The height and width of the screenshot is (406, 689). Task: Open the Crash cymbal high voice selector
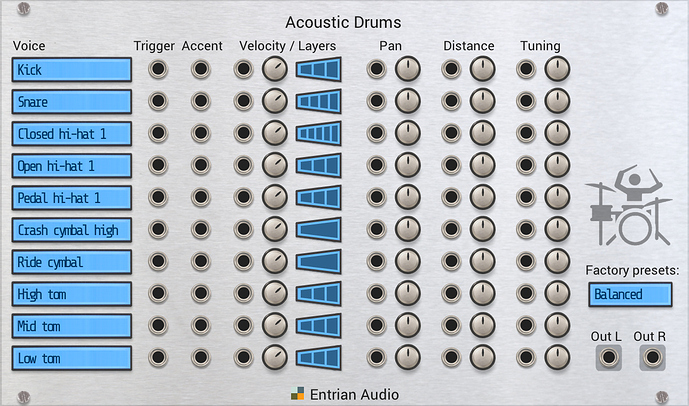(x=72, y=230)
